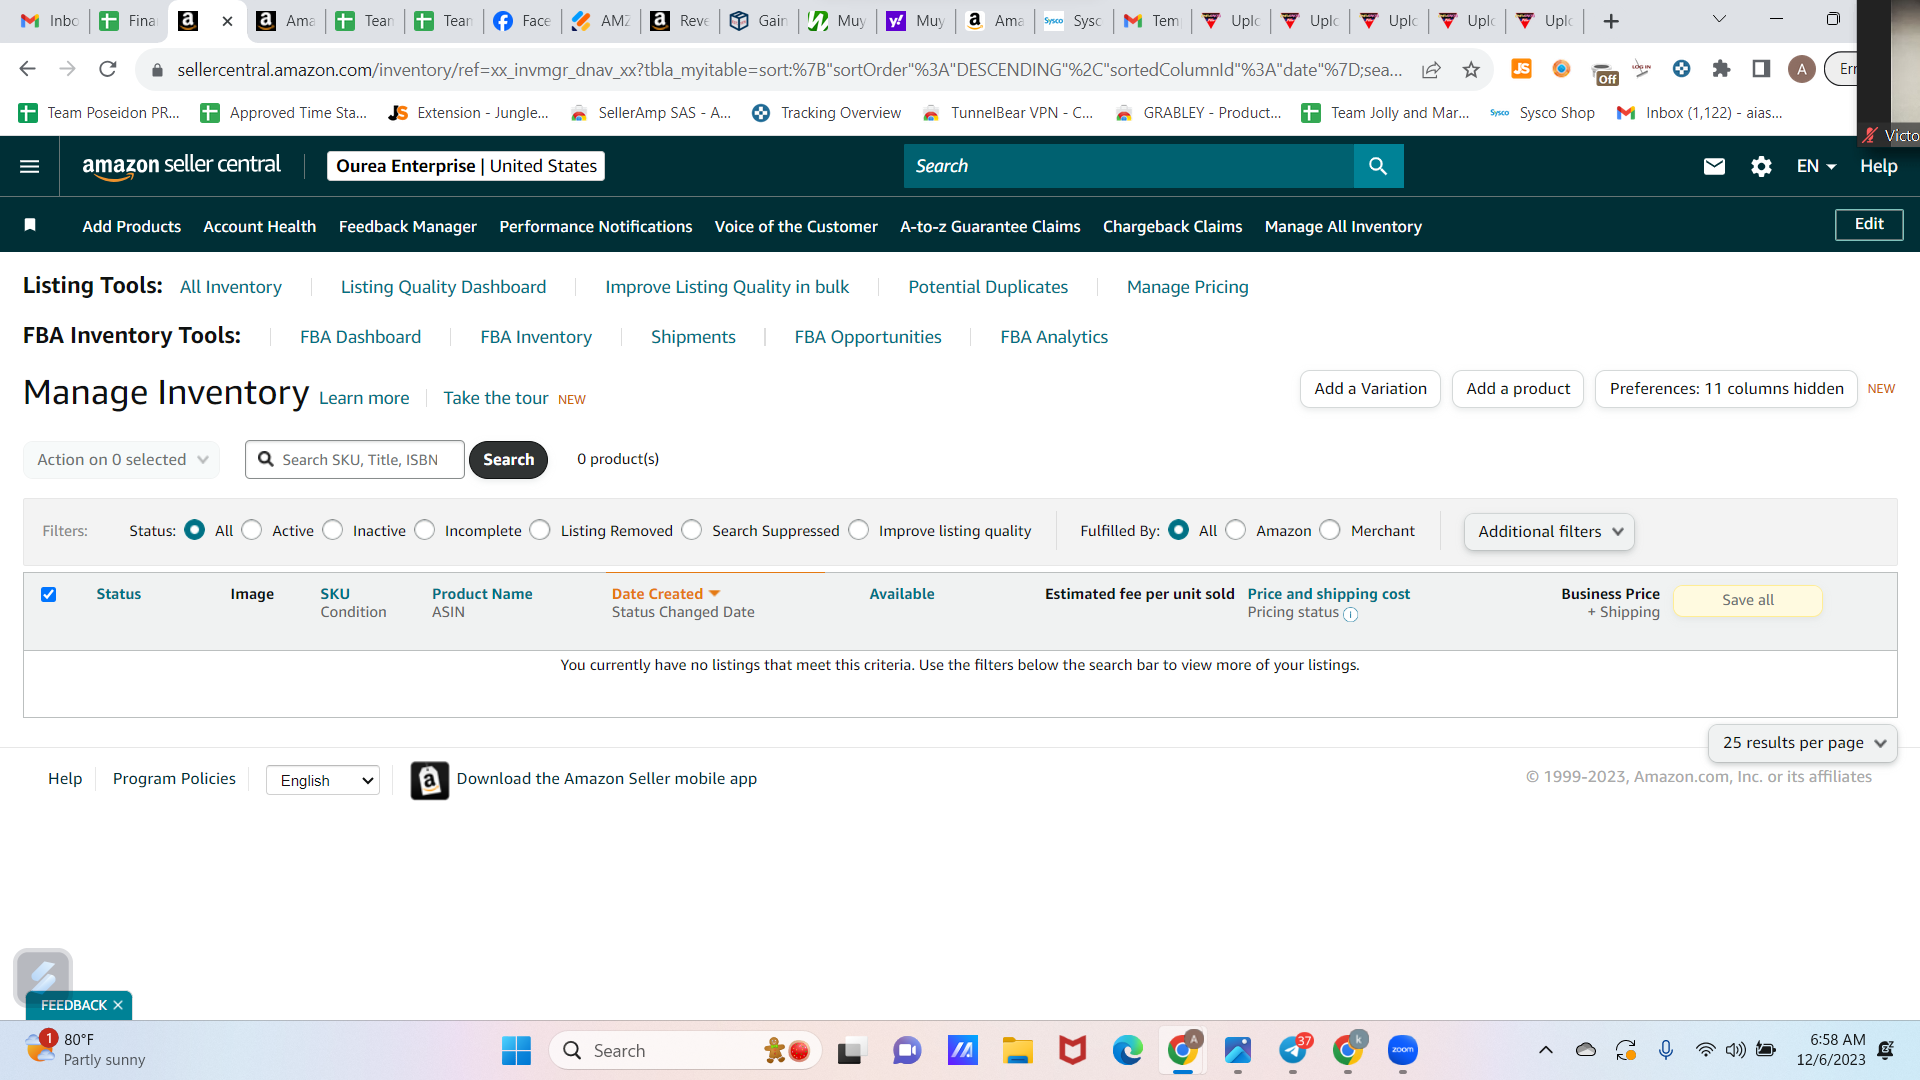
Task: Click the Edit button in the nav bar
Action: pos(1869,225)
